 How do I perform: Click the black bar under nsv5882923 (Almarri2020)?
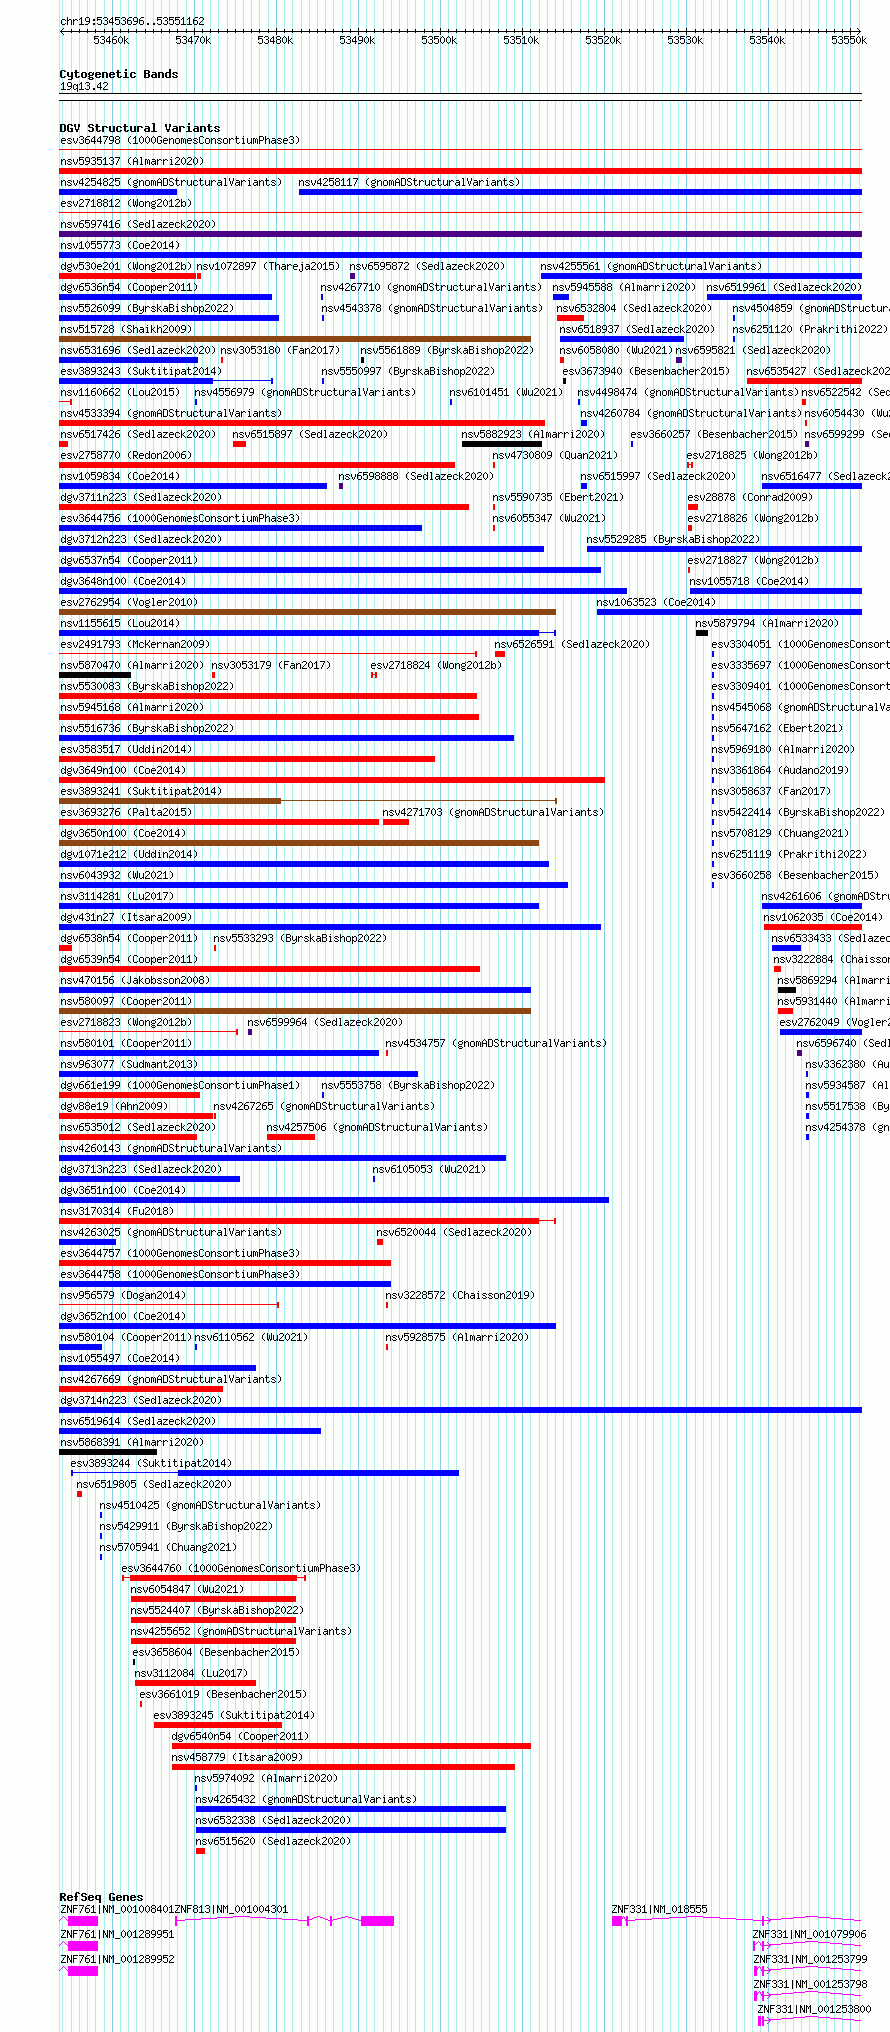tap(502, 444)
